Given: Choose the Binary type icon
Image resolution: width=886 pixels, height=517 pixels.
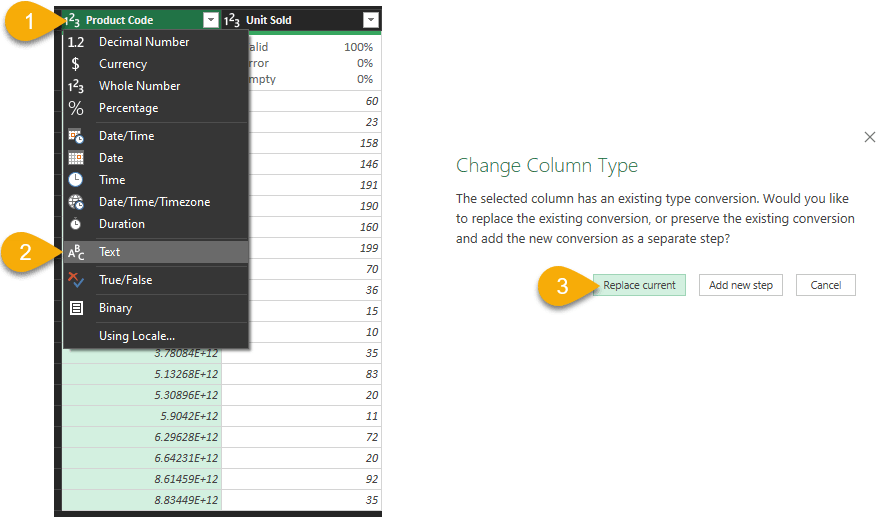Looking at the screenshot, I should point(76,308).
